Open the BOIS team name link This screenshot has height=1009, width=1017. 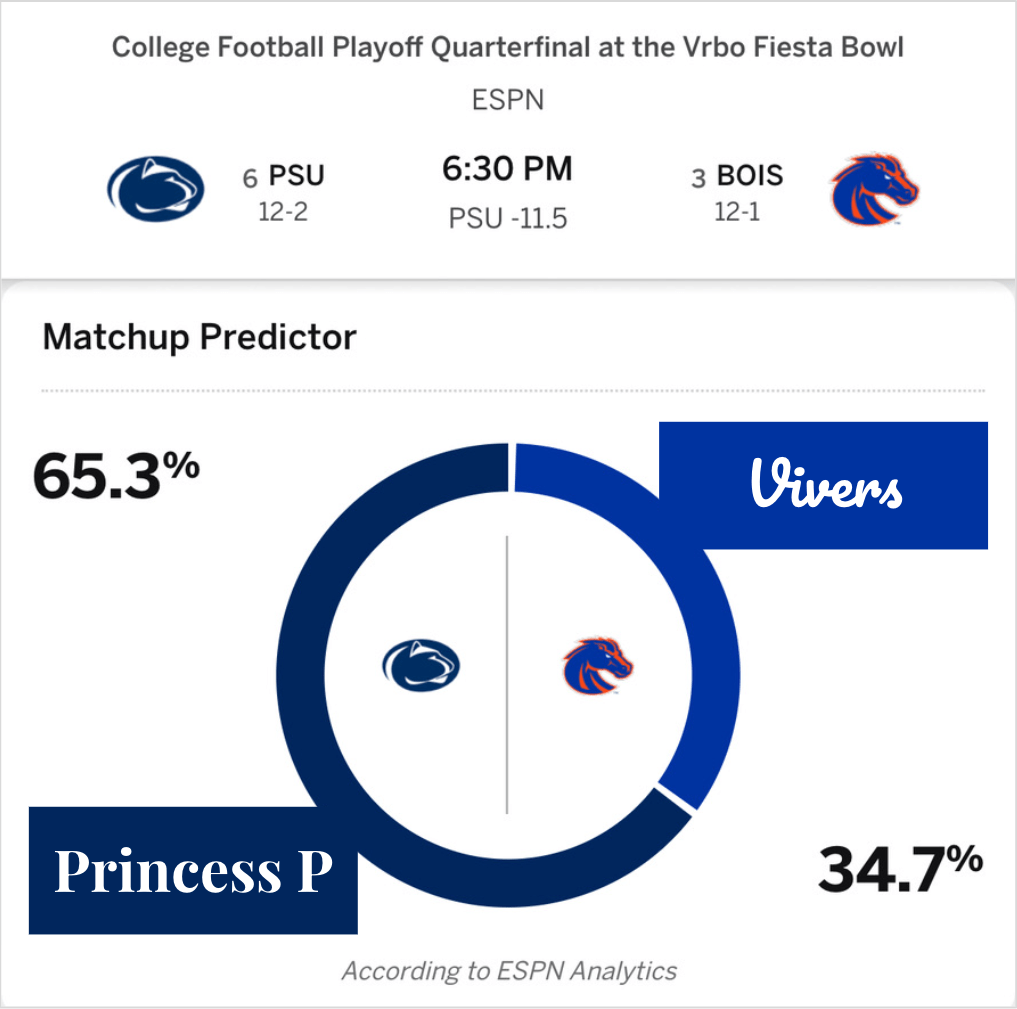(x=749, y=177)
